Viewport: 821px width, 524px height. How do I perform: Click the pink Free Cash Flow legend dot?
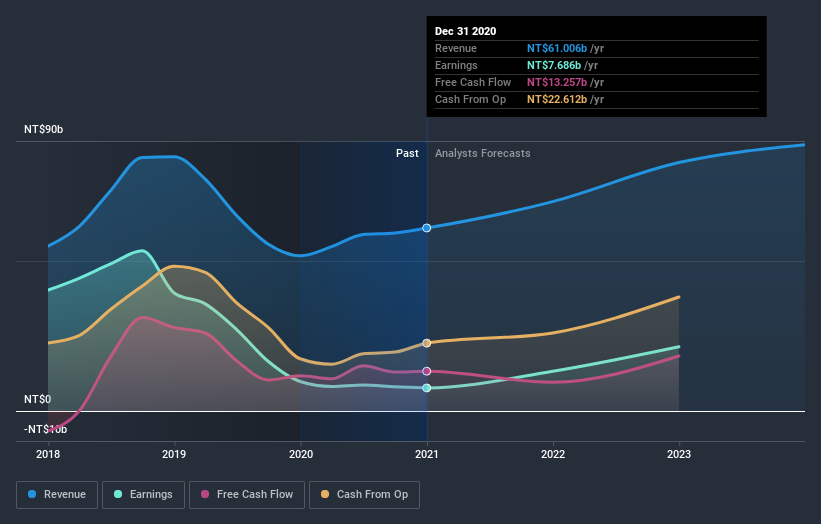[205, 494]
